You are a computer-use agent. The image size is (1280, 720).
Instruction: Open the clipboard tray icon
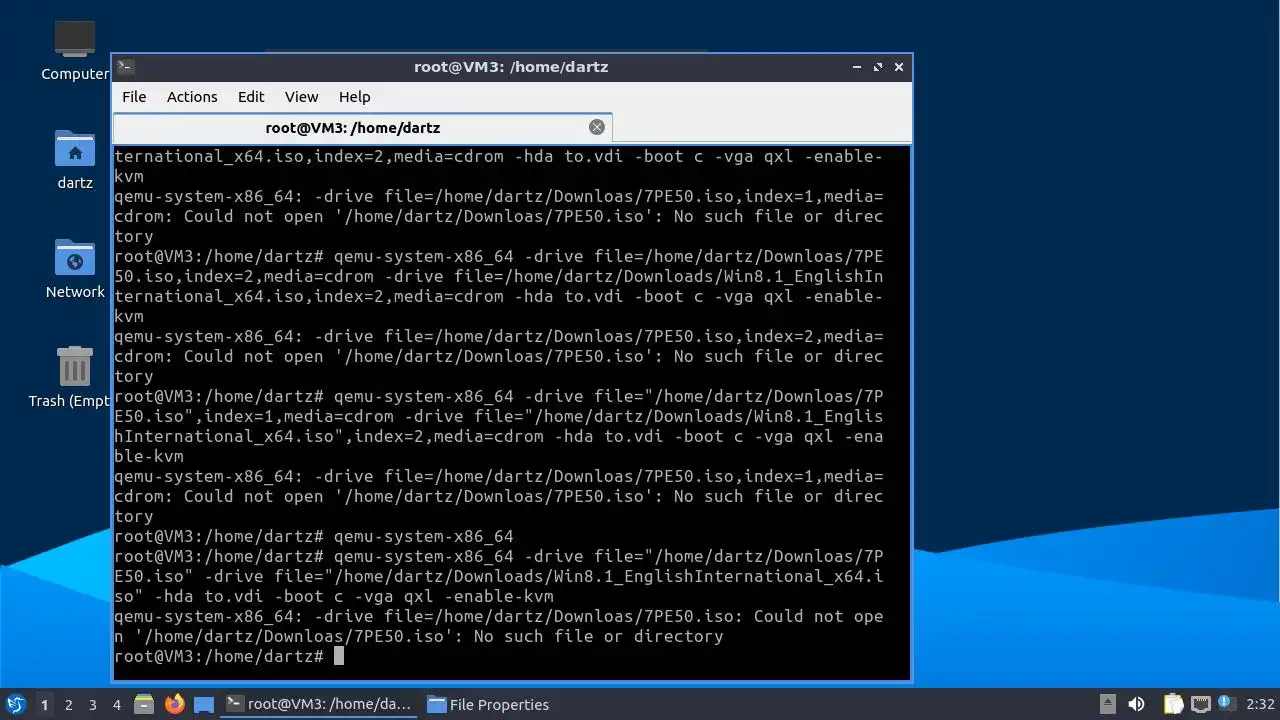[x=1173, y=704]
